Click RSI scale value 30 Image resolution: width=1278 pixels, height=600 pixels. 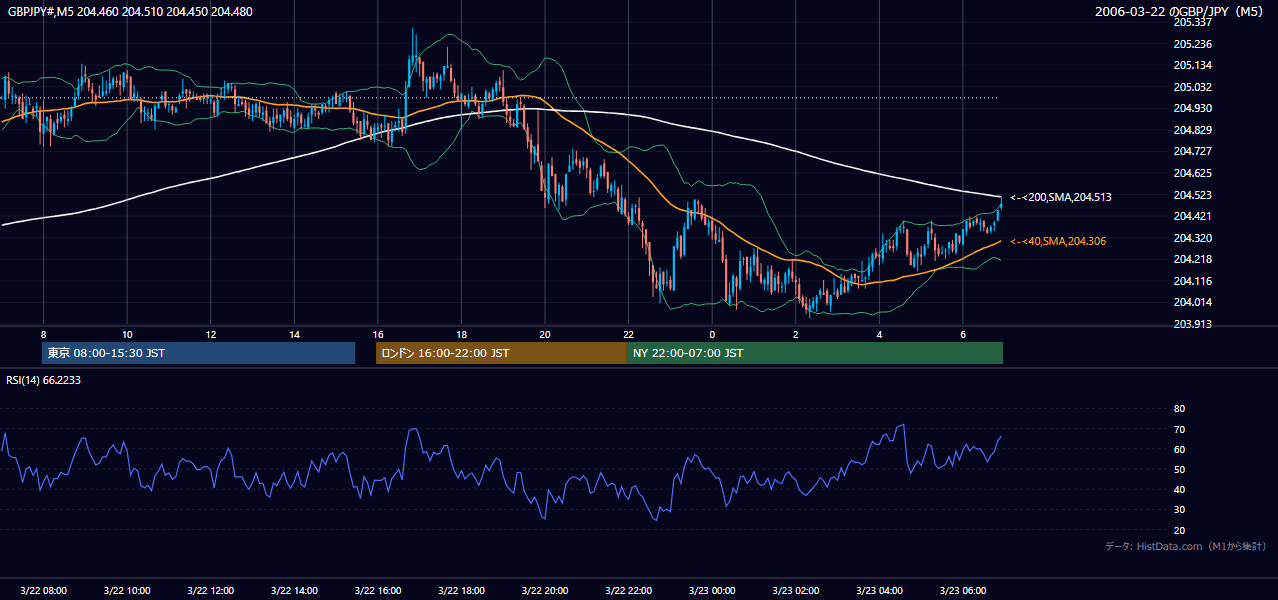[x=1179, y=510]
